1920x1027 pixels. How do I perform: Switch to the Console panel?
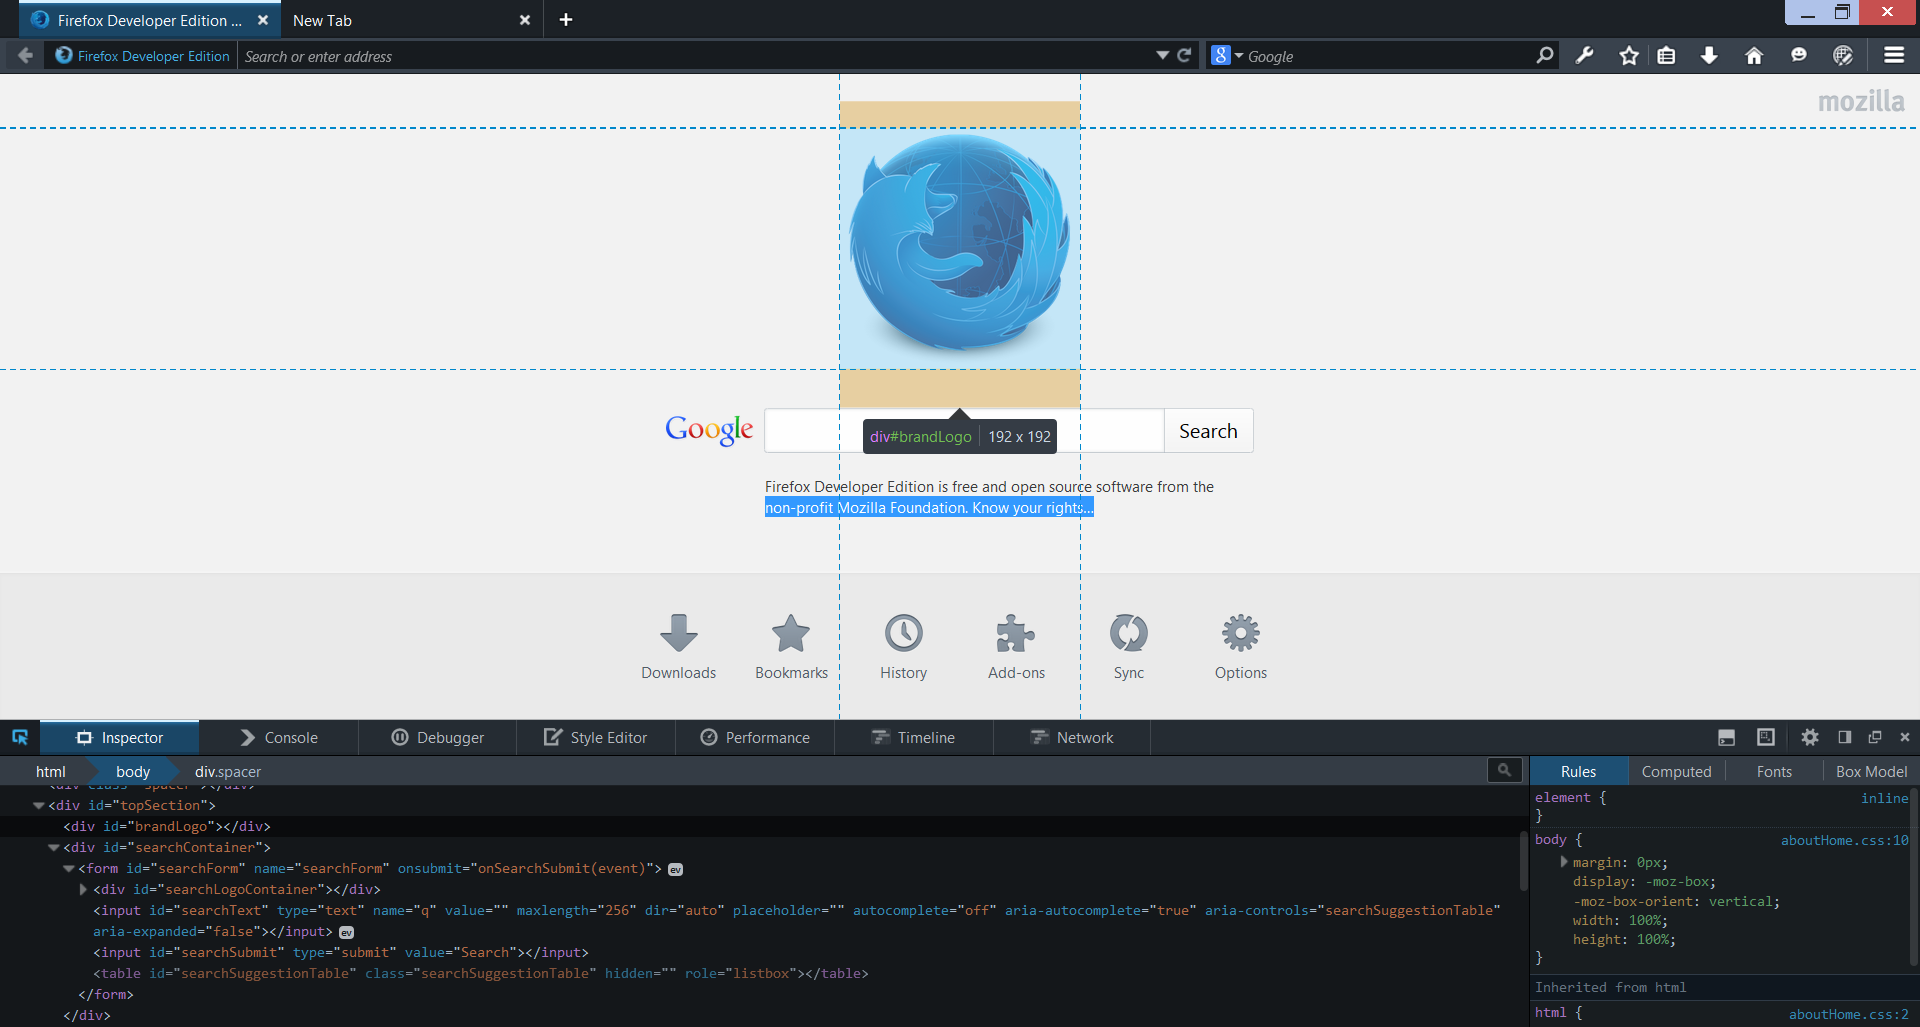coord(279,738)
